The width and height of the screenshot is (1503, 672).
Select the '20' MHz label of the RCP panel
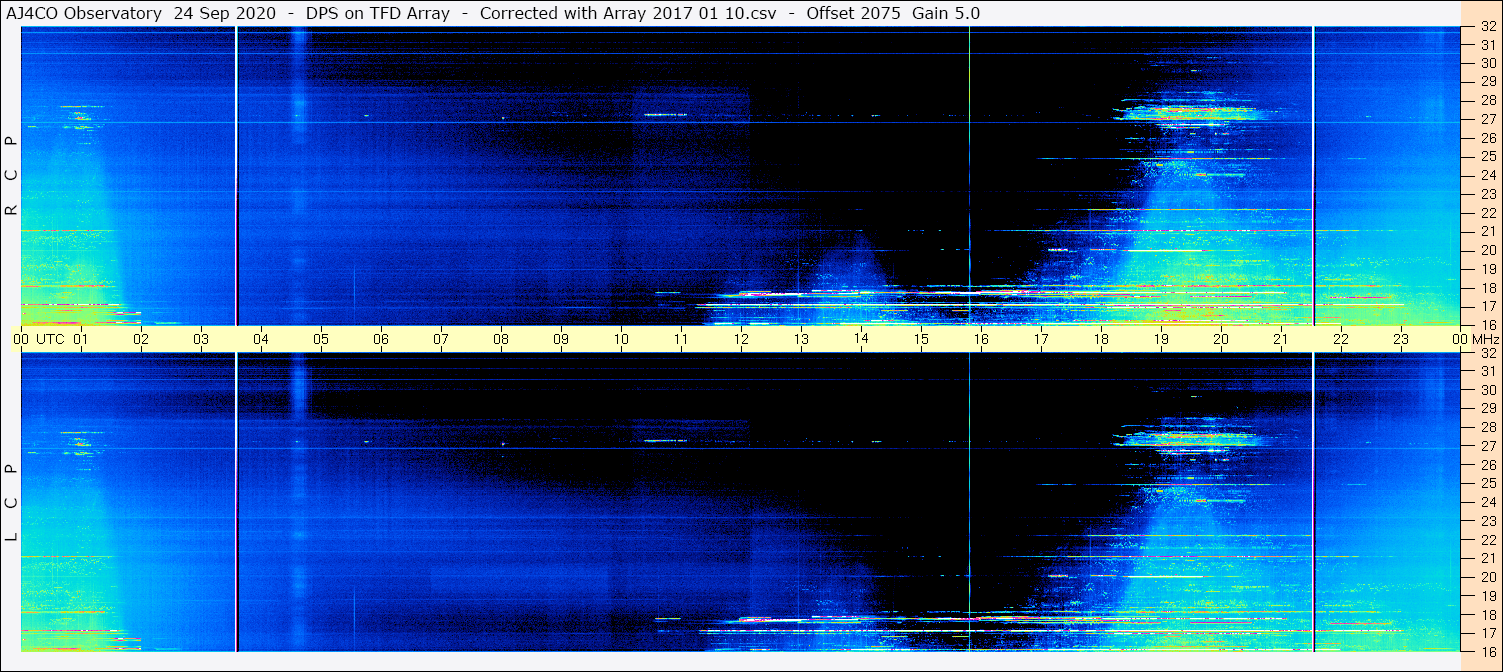1488,250
